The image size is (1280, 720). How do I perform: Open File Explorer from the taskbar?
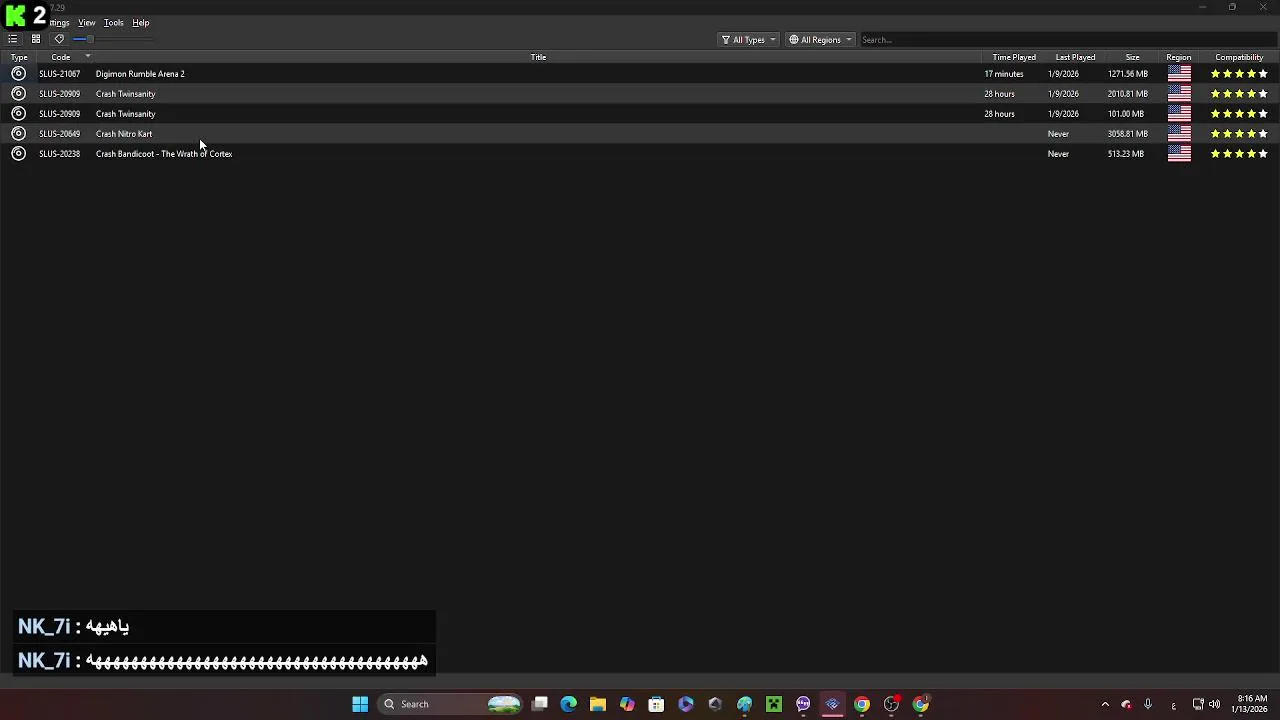click(x=598, y=704)
